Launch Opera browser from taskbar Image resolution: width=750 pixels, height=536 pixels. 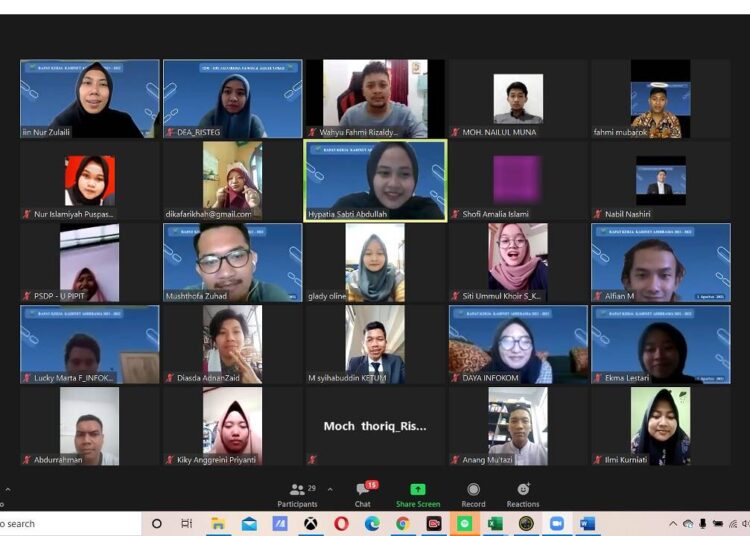click(x=341, y=524)
